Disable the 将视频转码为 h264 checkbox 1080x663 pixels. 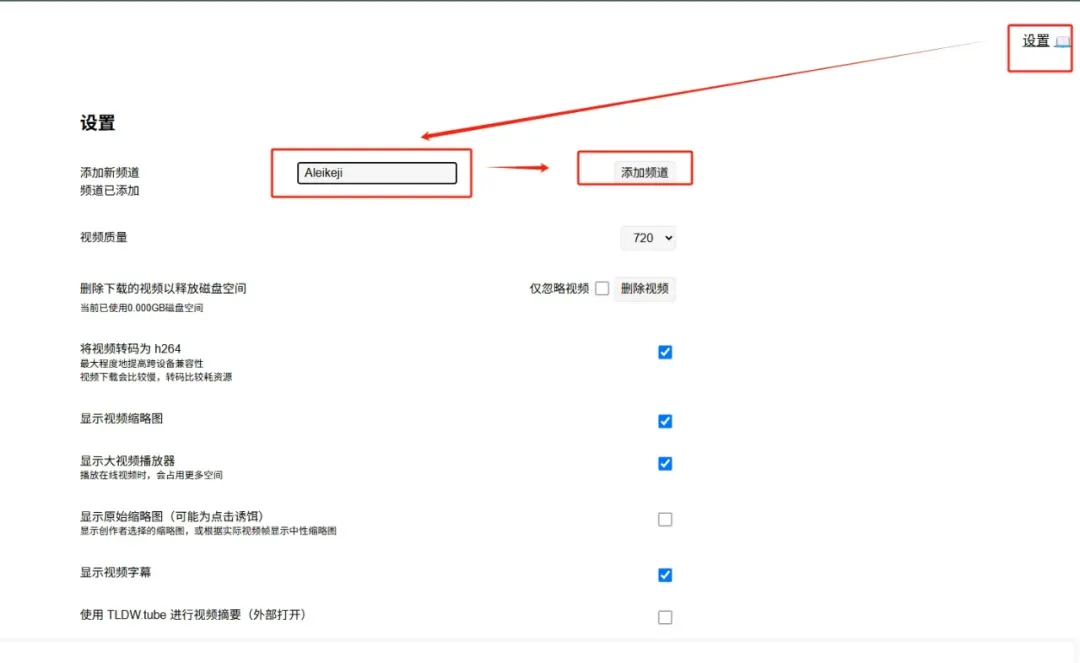click(x=665, y=352)
